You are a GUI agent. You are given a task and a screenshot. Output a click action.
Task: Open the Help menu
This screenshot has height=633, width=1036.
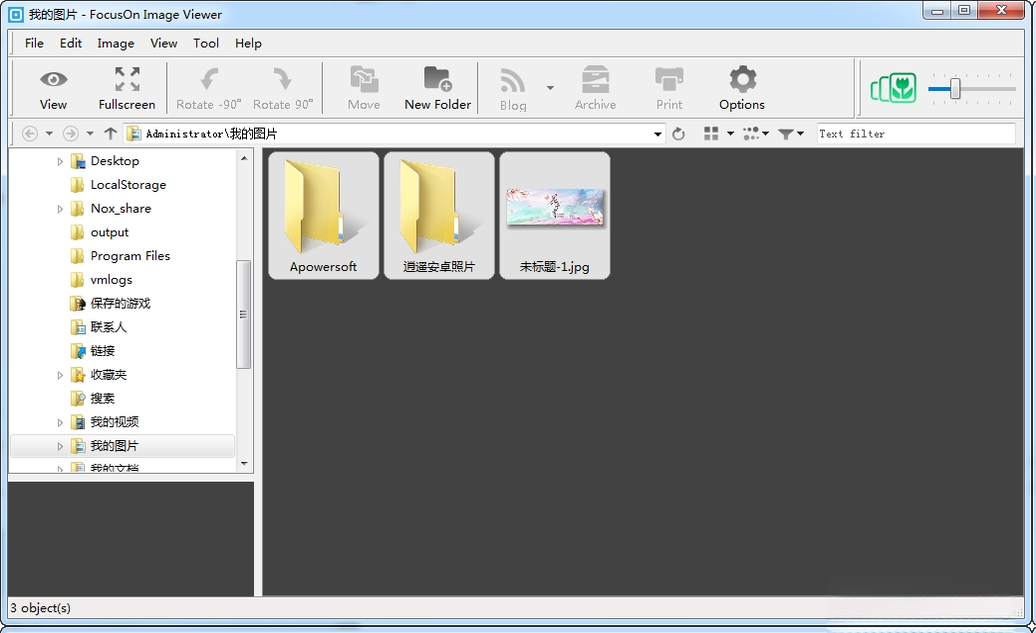coord(248,43)
